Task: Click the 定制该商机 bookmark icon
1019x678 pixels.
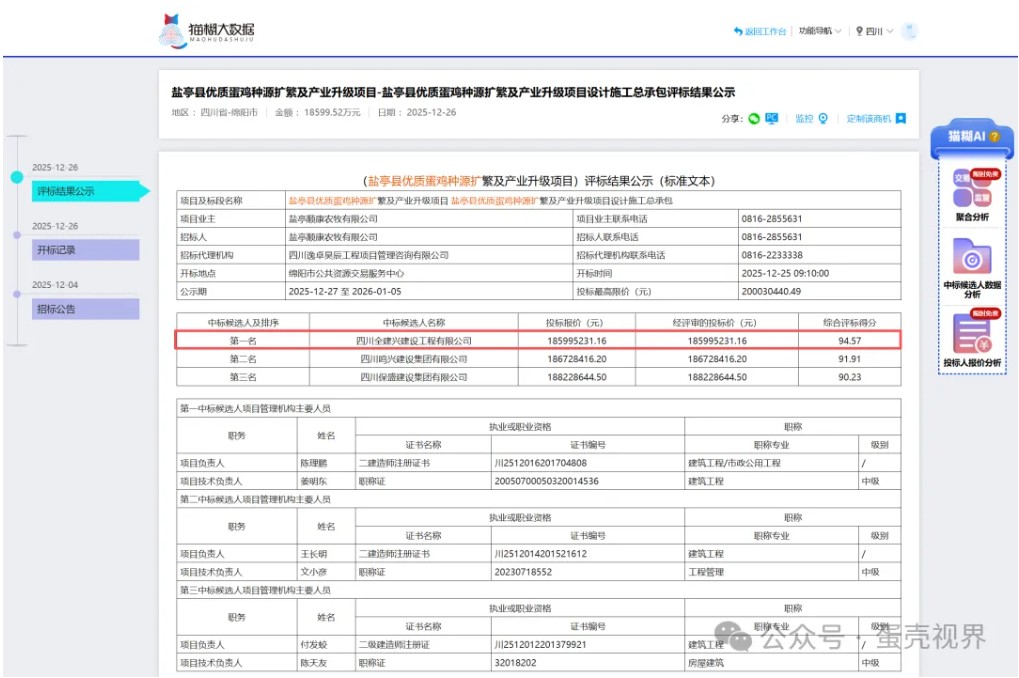Action: pyautogui.click(x=900, y=119)
